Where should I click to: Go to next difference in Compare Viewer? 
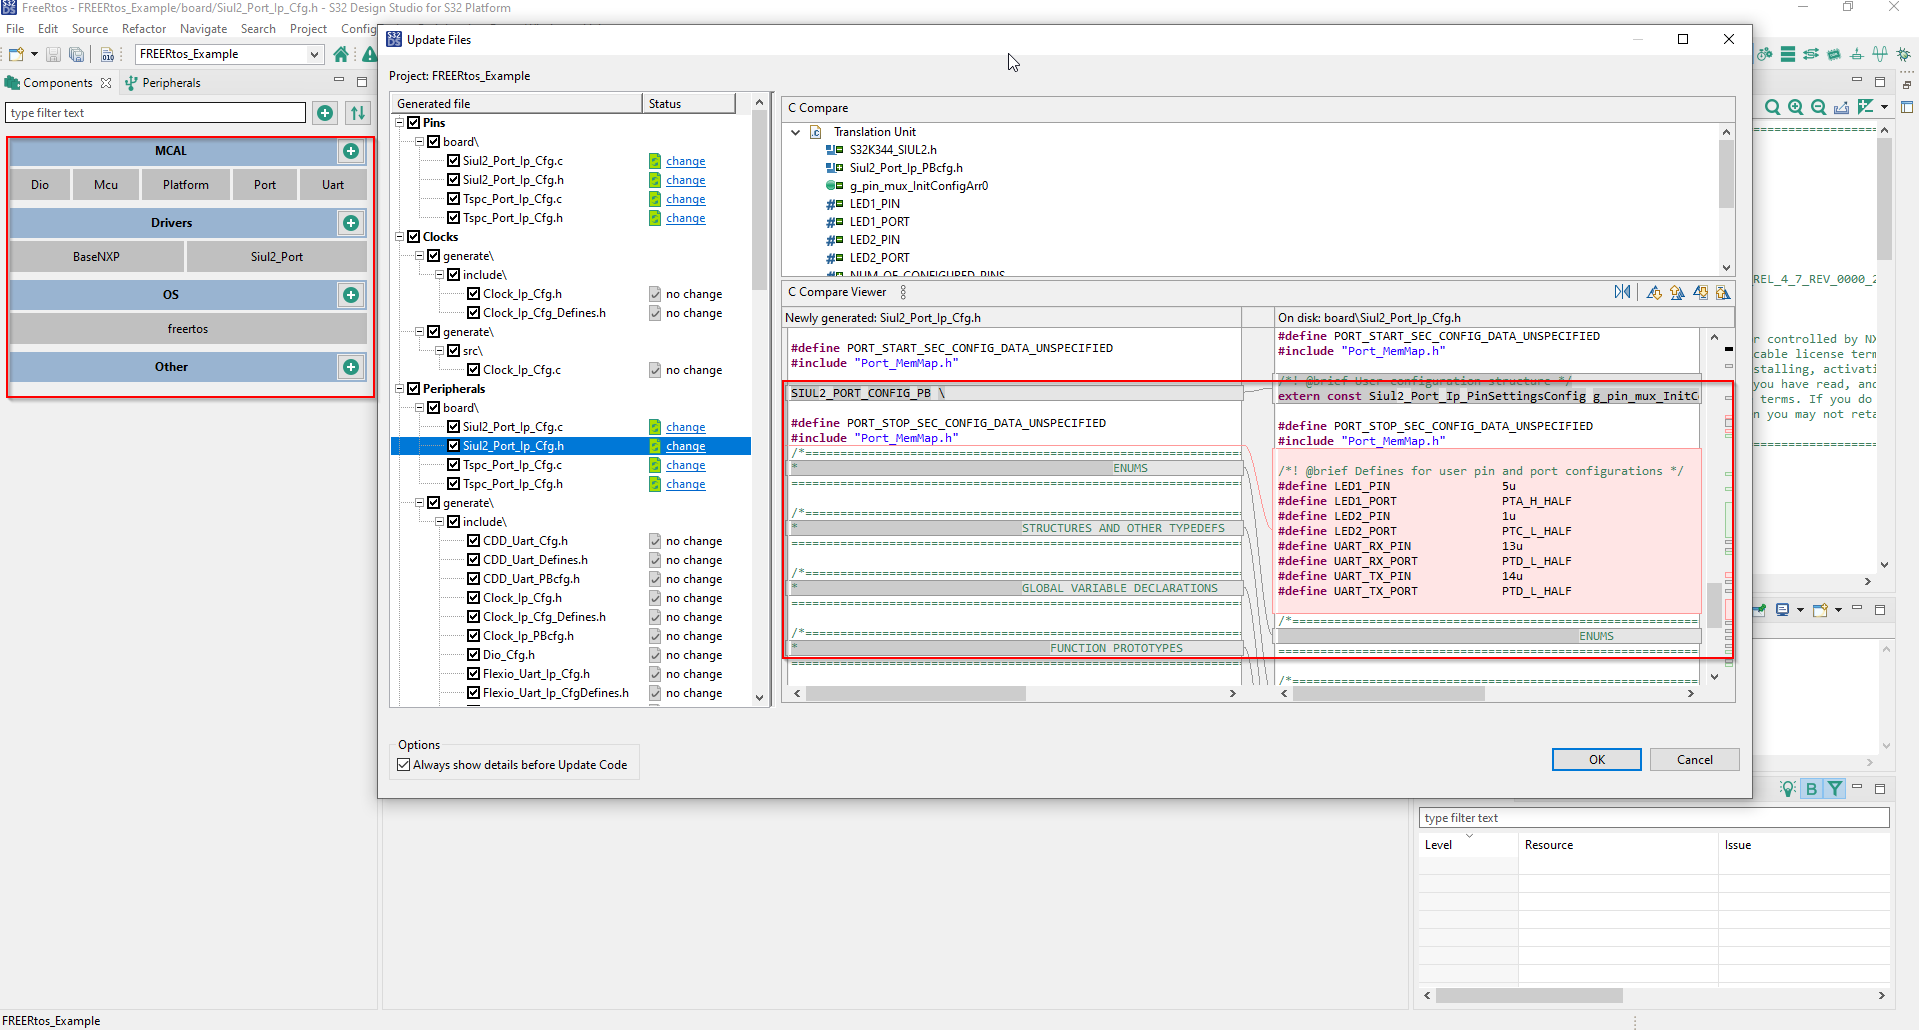point(1653,292)
